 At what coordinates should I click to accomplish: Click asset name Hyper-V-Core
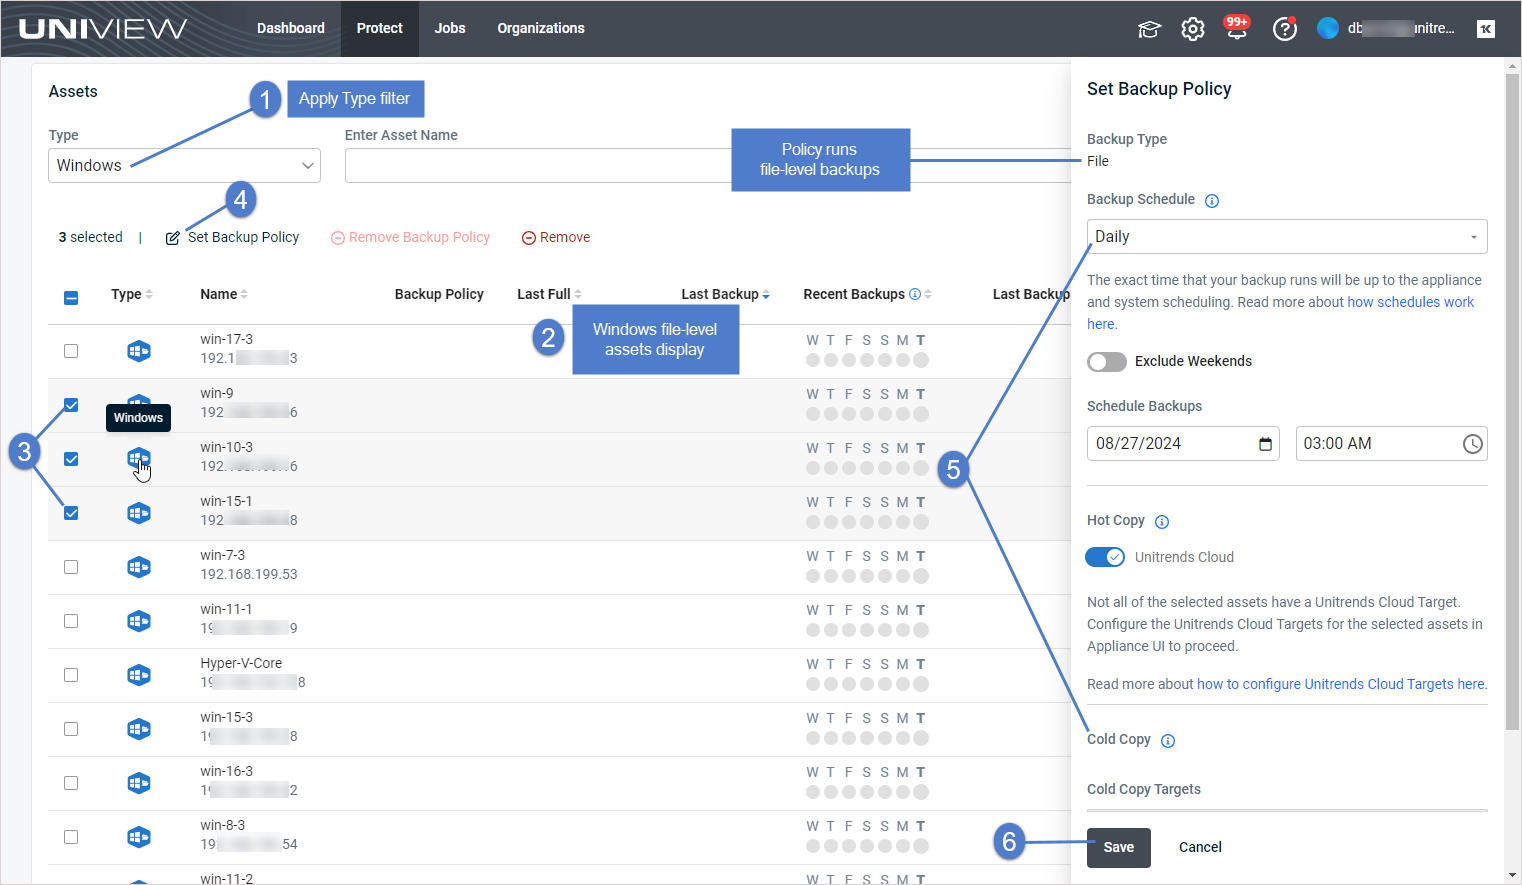click(241, 664)
